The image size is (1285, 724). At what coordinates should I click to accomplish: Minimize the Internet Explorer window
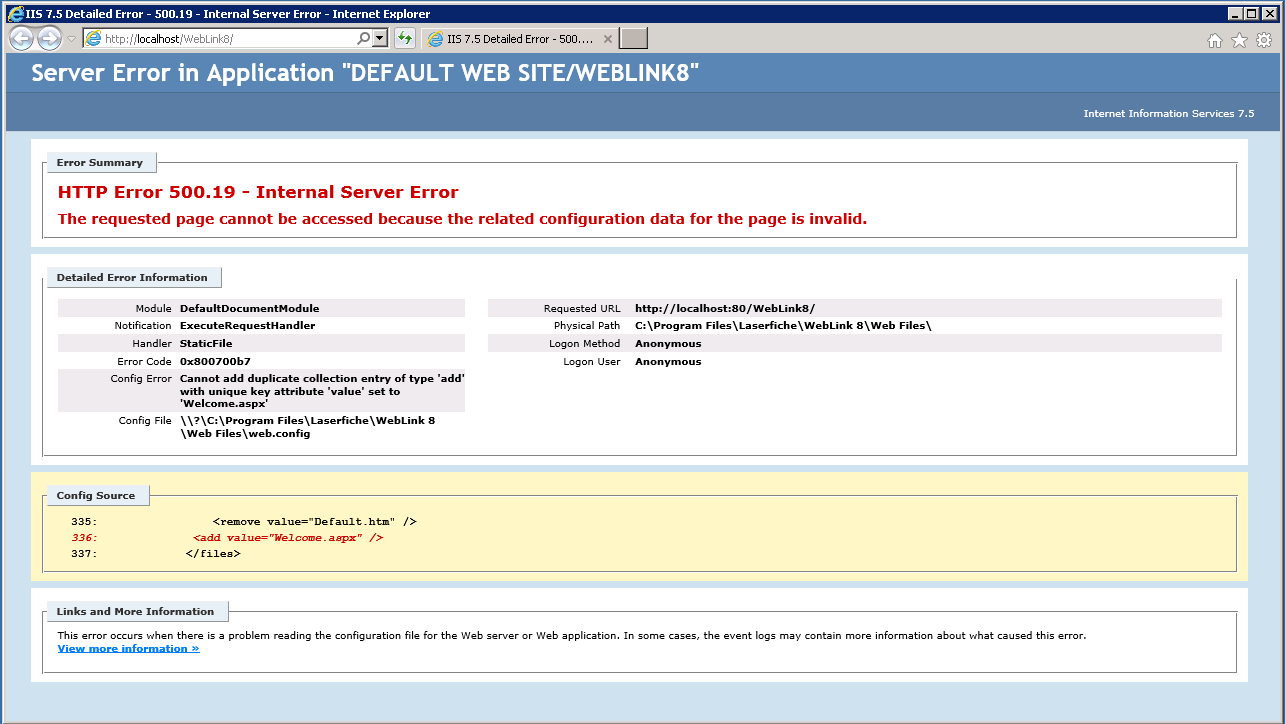click(x=1234, y=14)
